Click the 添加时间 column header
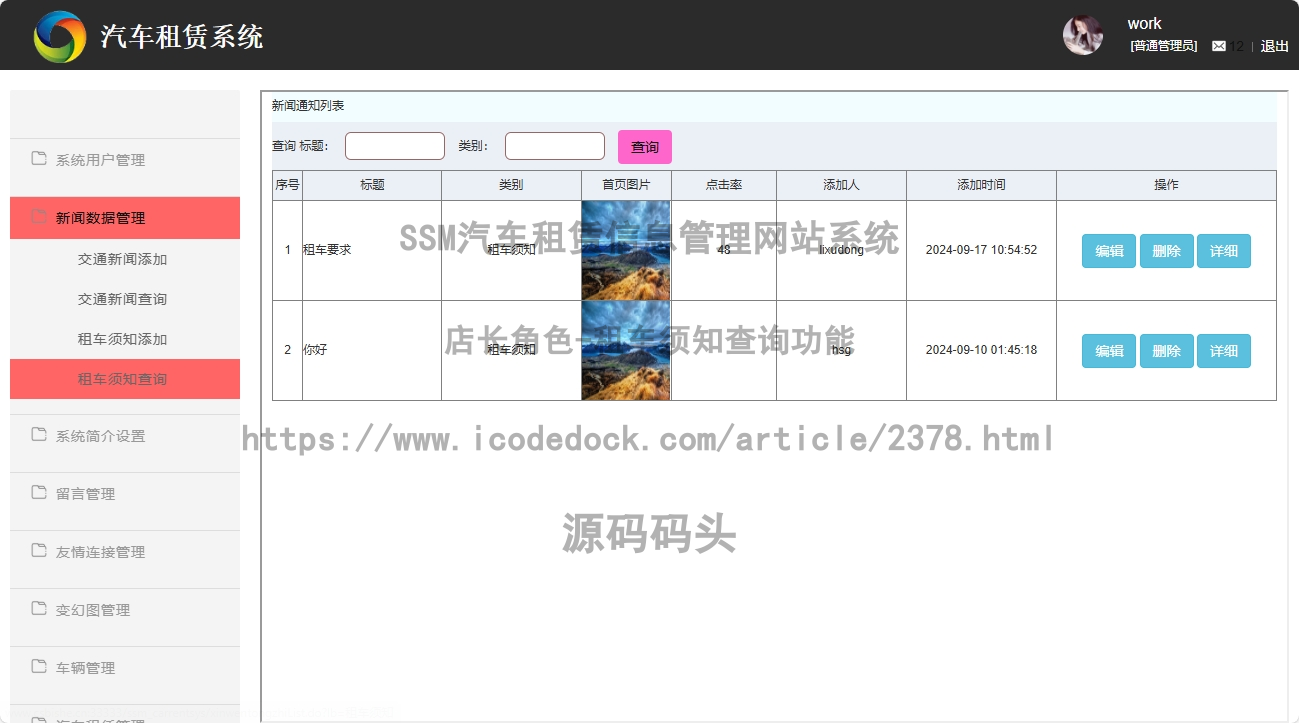Screen dimensions: 1299x723 (981, 185)
